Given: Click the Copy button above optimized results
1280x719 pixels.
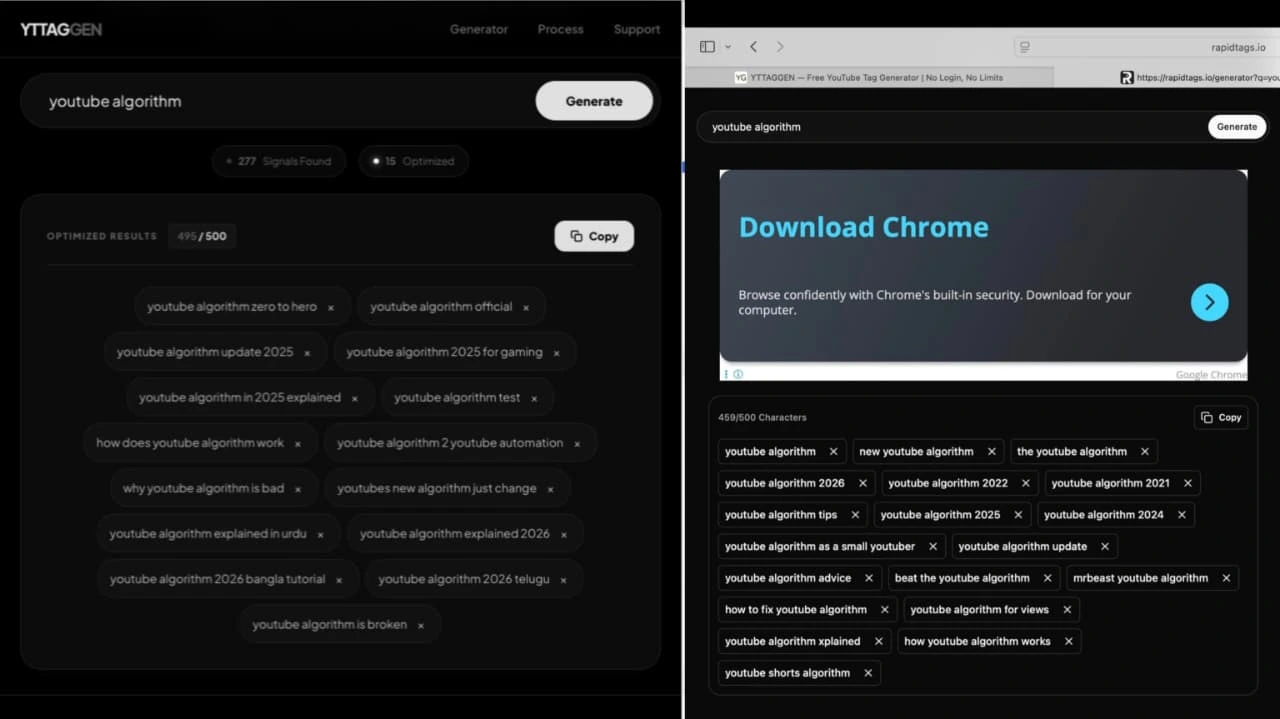Looking at the screenshot, I should (594, 236).
